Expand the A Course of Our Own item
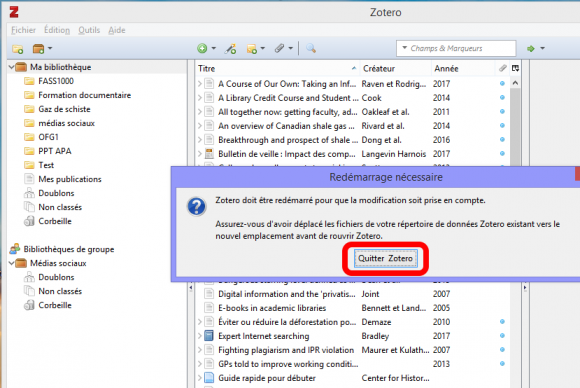 pos(199,84)
